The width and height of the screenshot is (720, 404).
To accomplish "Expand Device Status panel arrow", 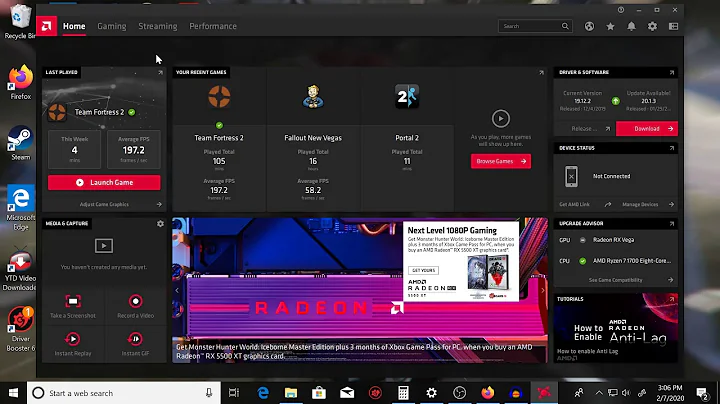I will pos(672,148).
